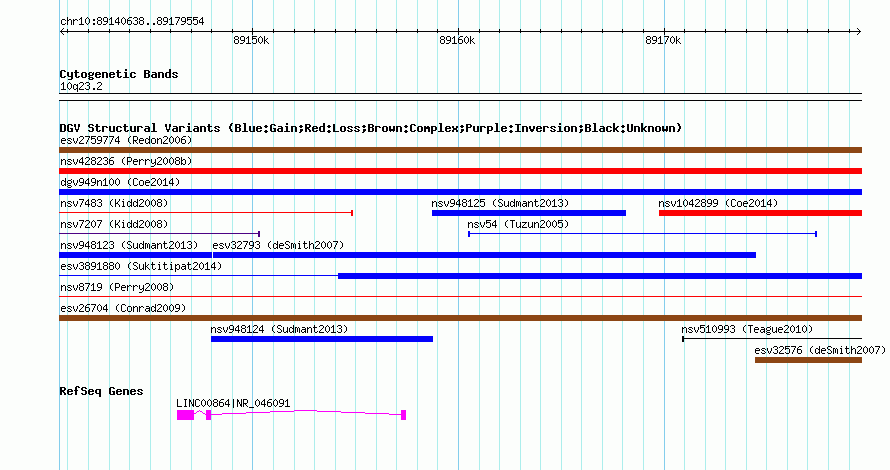
Task: Click the nsv1042899 (Coe2014) label text
Action: tap(718, 203)
